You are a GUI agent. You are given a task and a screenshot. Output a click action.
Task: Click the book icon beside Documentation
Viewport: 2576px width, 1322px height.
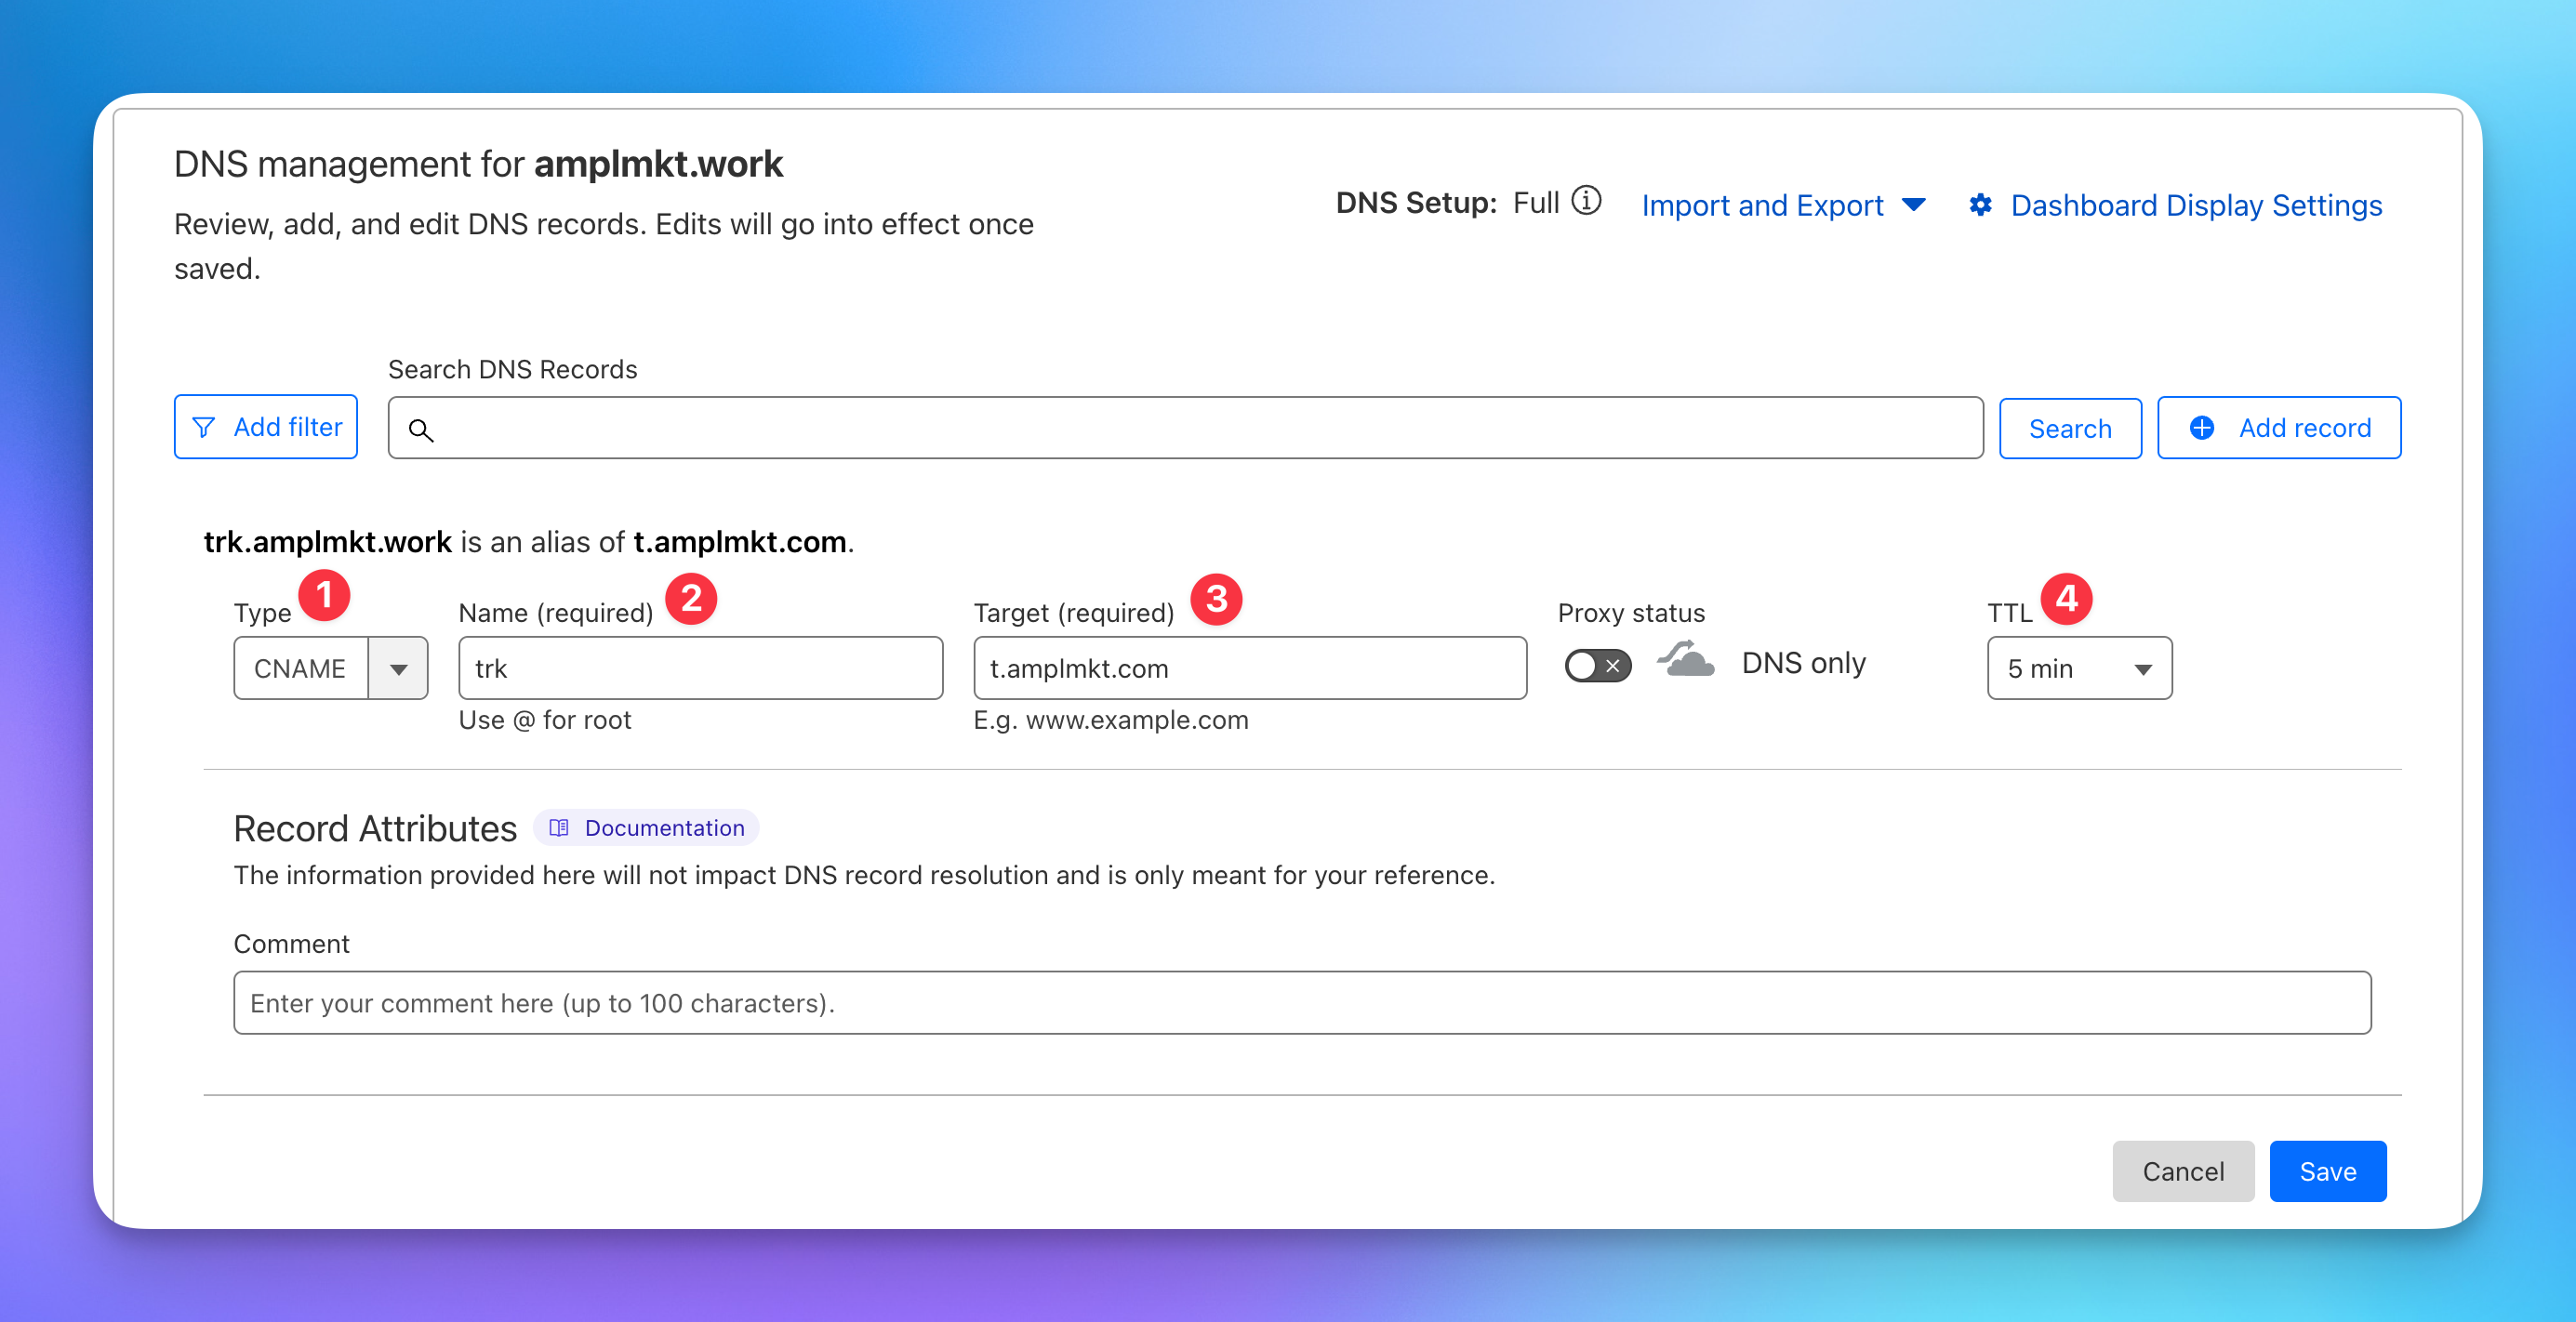[x=559, y=828]
